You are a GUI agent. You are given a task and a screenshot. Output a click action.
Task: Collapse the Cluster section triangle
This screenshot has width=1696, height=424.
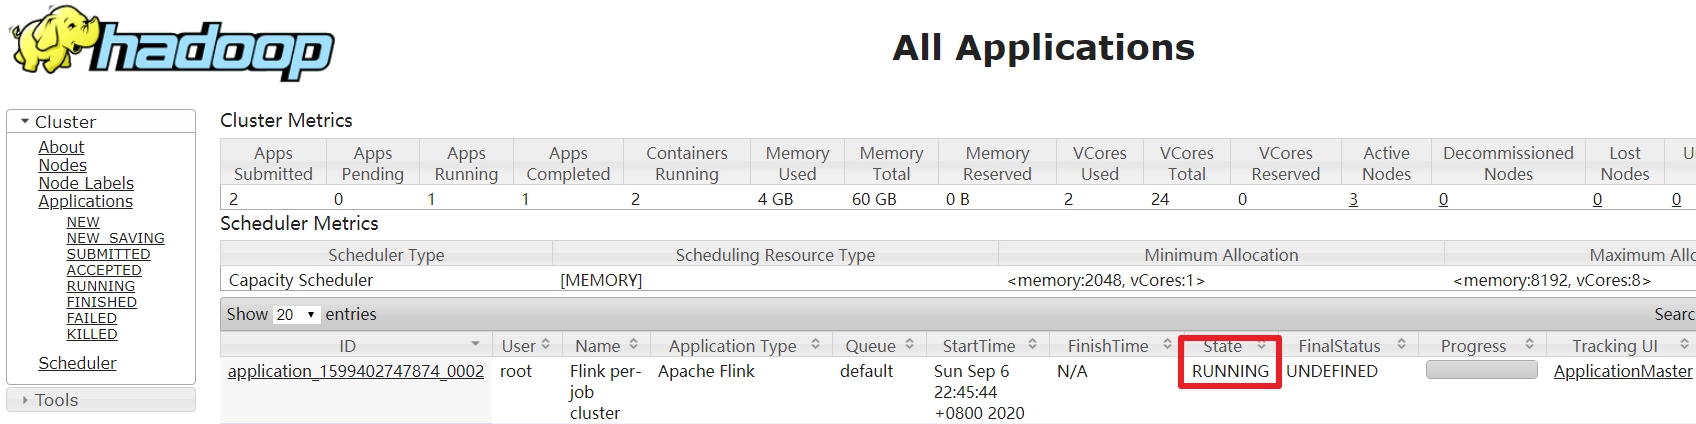click(25, 121)
